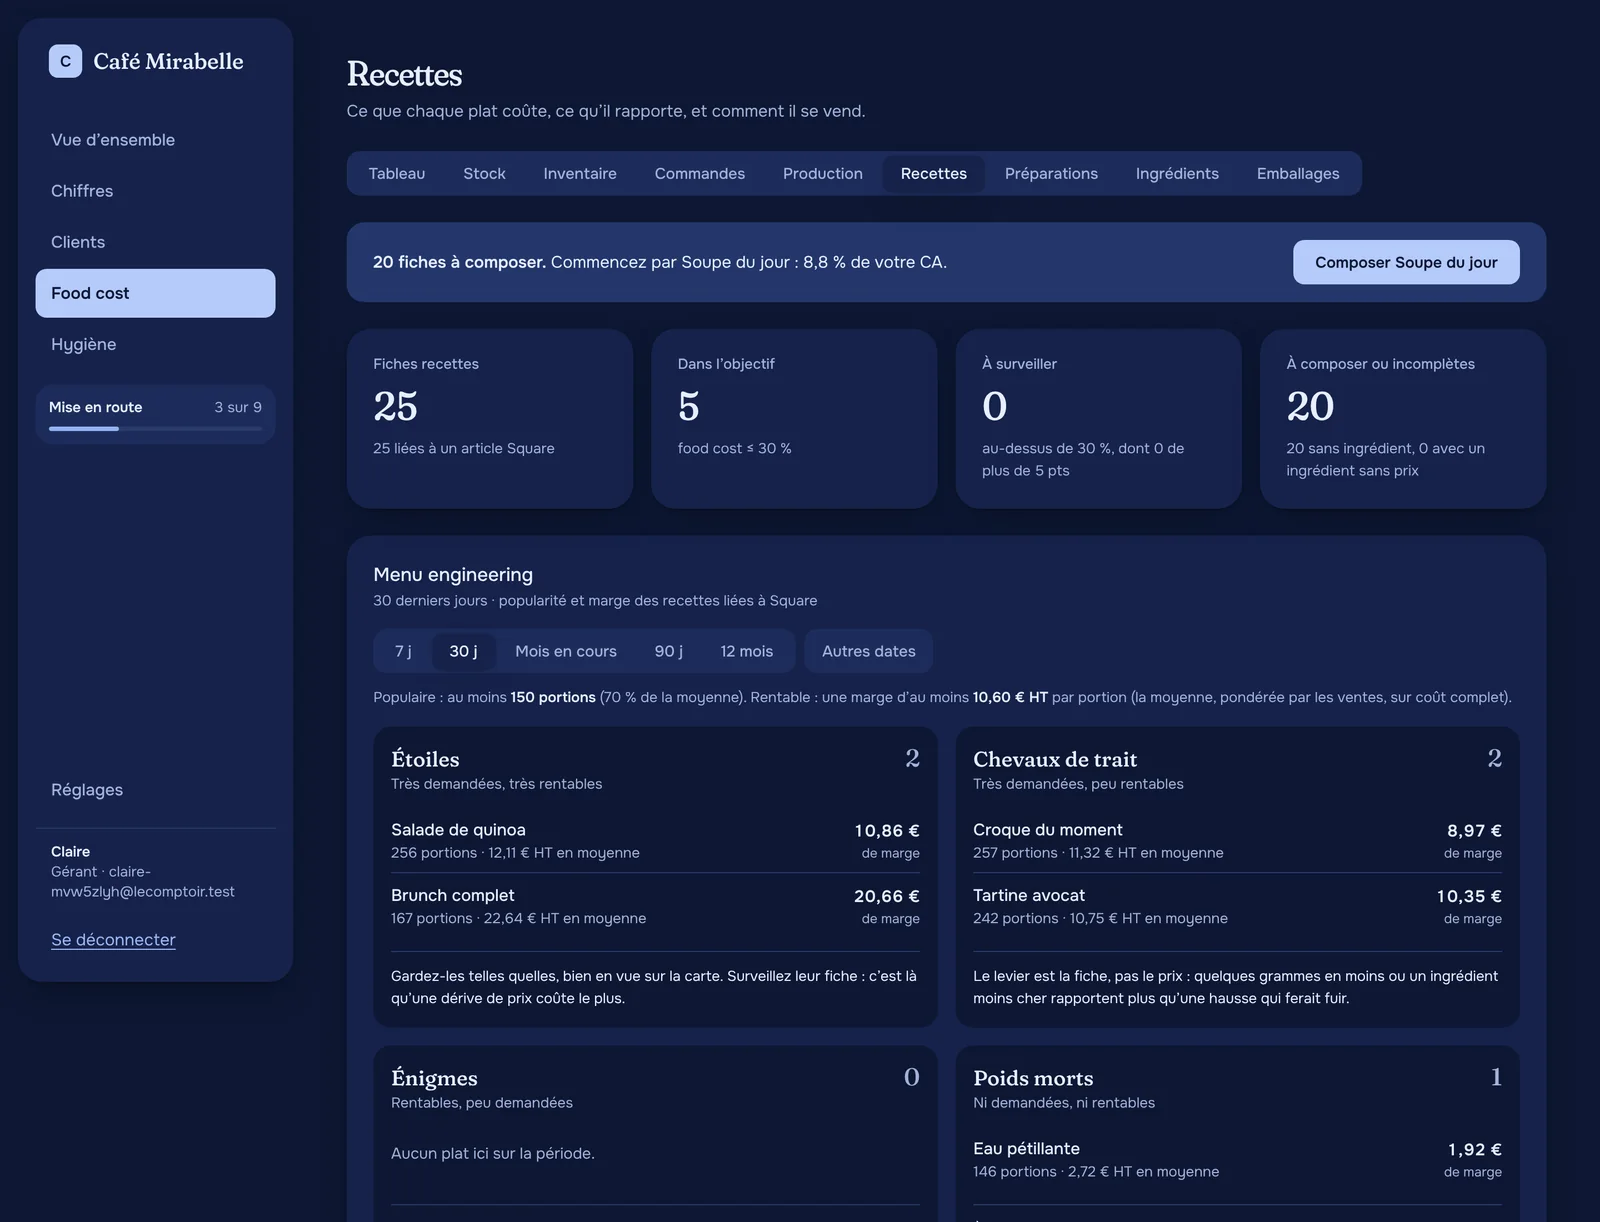Open the Emballages tab
The image size is (1600, 1222).
pyautogui.click(x=1298, y=174)
